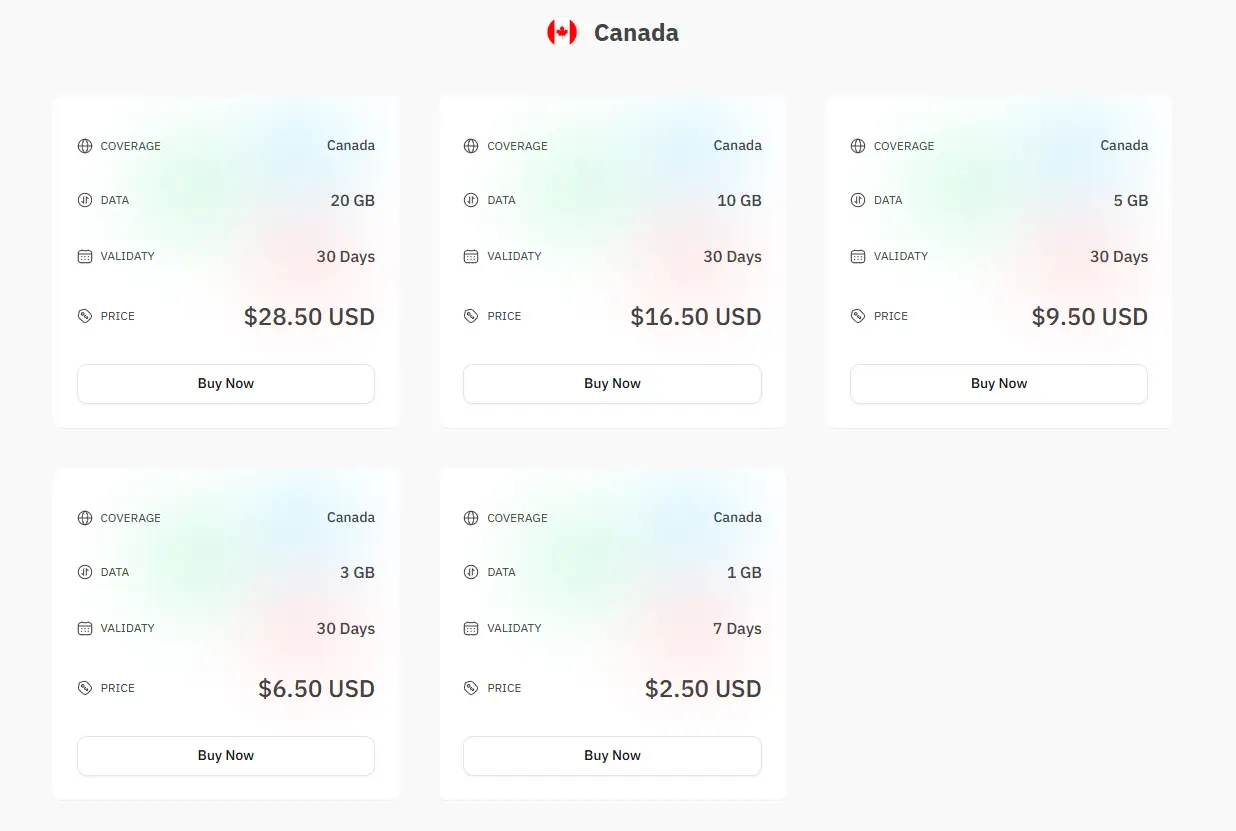This screenshot has width=1236, height=831.
Task: Click the $28.50 USD price text
Action: [x=309, y=317]
